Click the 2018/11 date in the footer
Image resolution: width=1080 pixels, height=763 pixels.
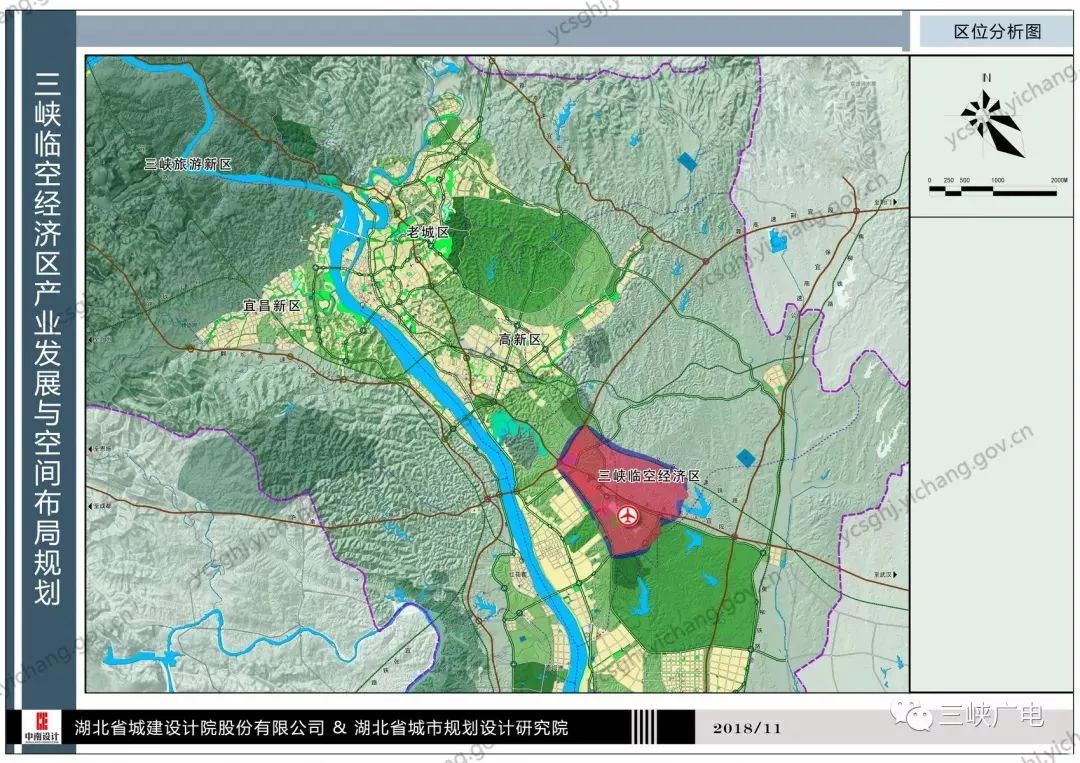tap(746, 727)
